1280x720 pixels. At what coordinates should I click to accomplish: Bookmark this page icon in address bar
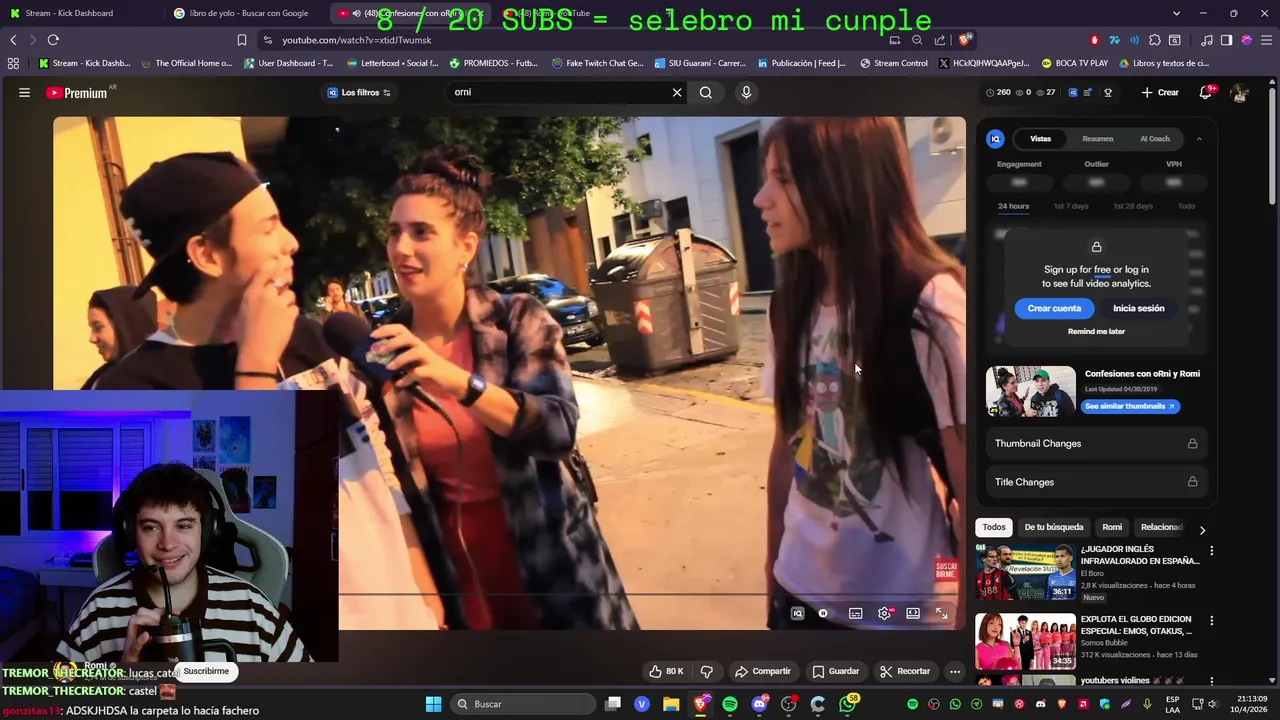pyautogui.click(x=241, y=40)
